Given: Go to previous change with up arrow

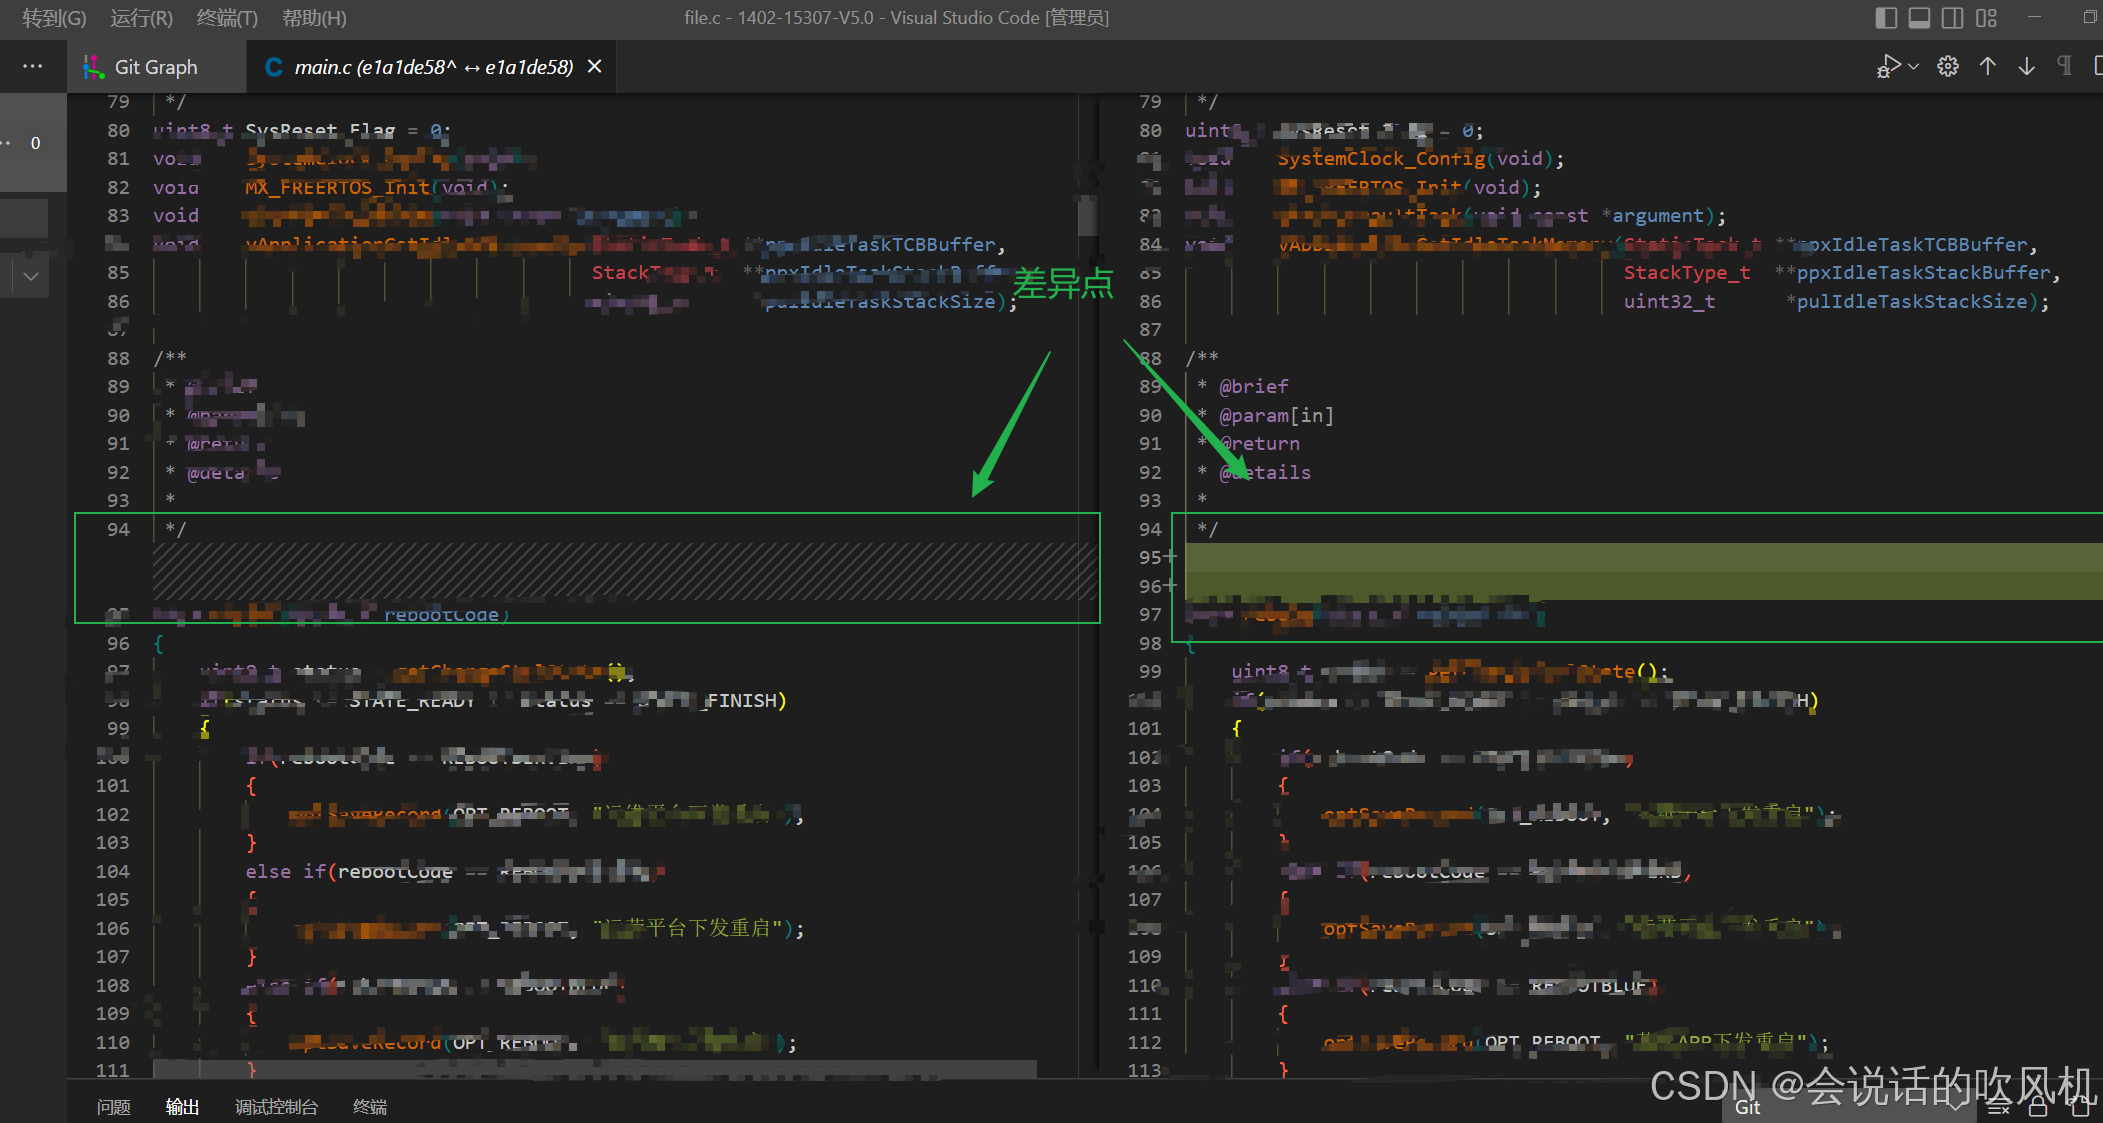Looking at the screenshot, I should [1987, 66].
